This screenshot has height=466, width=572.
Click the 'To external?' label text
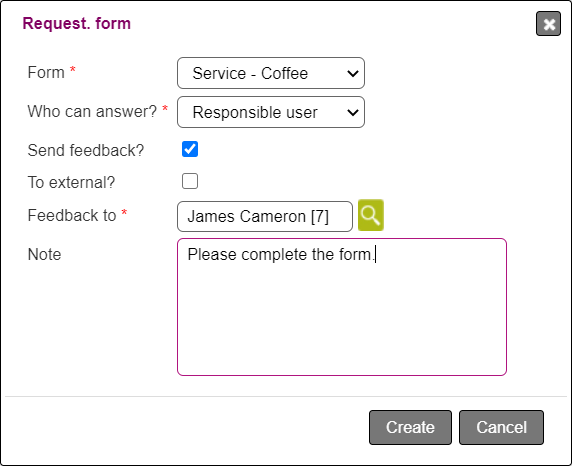click(x=72, y=182)
